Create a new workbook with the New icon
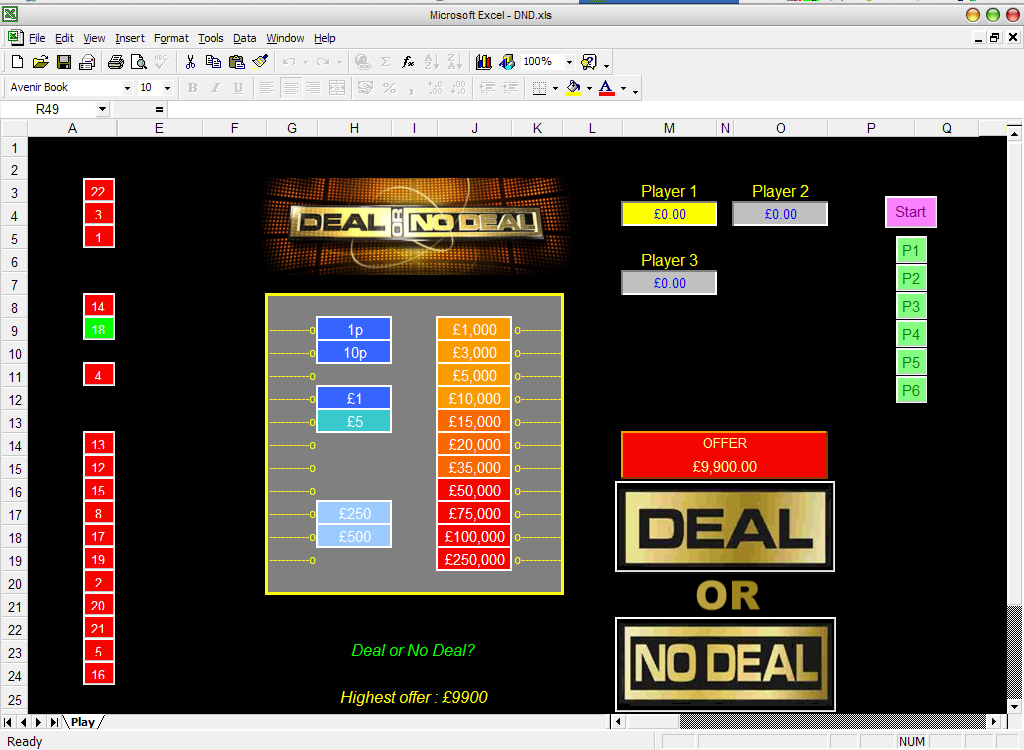Viewport: 1024px width, 750px height. (18, 62)
